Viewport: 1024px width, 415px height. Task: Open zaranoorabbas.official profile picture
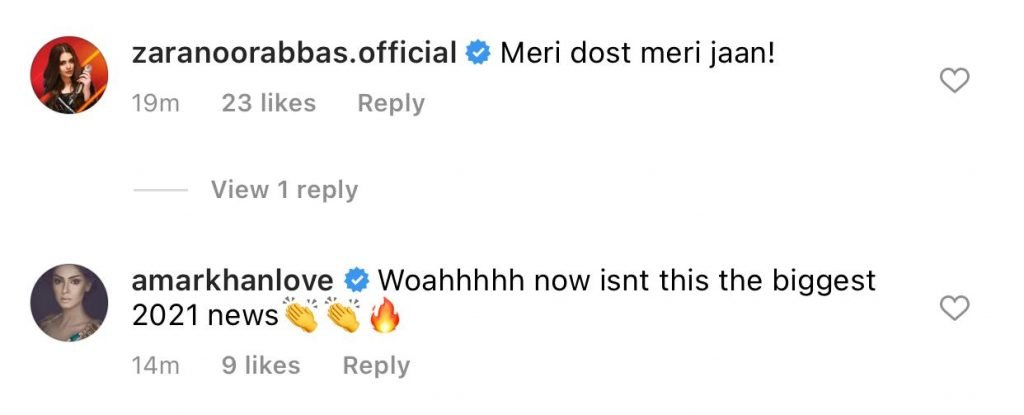tap(69, 75)
